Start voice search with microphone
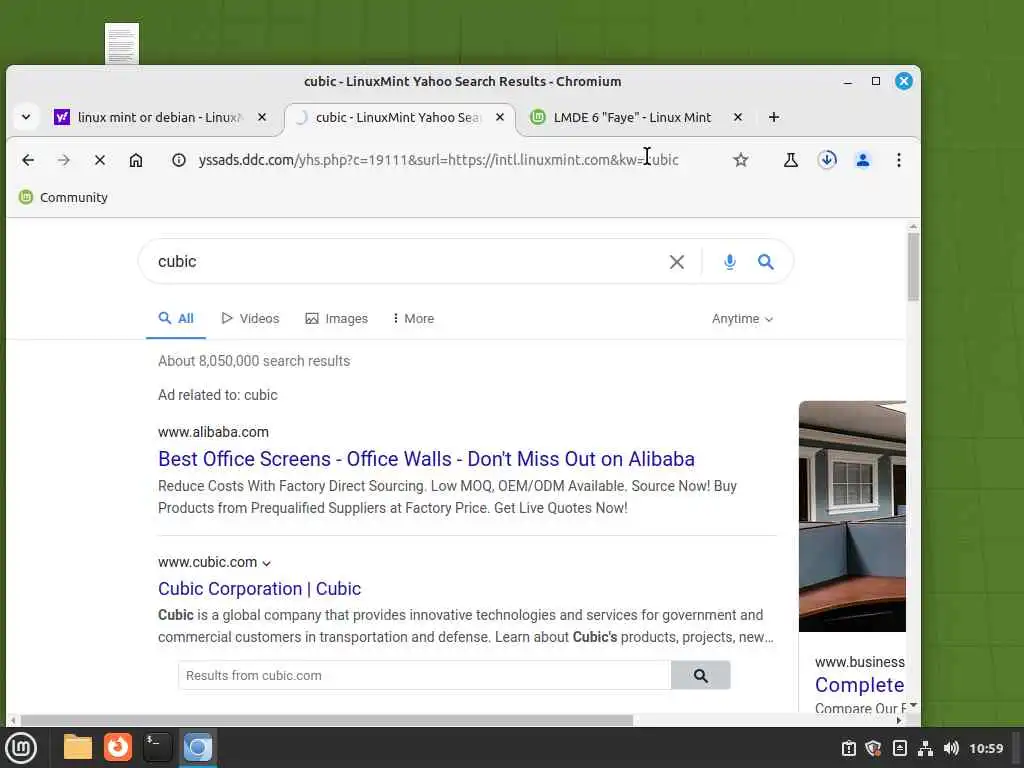Image resolution: width=1024 pixels, height=768 pixels. [x=729, y=262]
